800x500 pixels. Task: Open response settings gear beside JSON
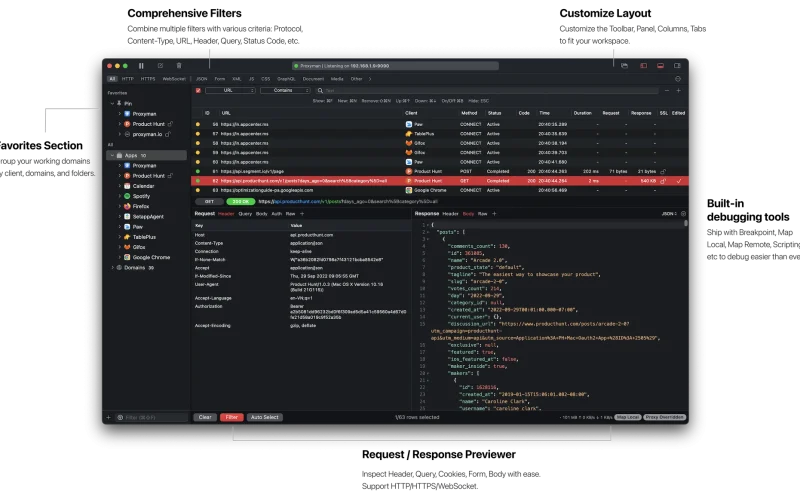tap(683, 214)
